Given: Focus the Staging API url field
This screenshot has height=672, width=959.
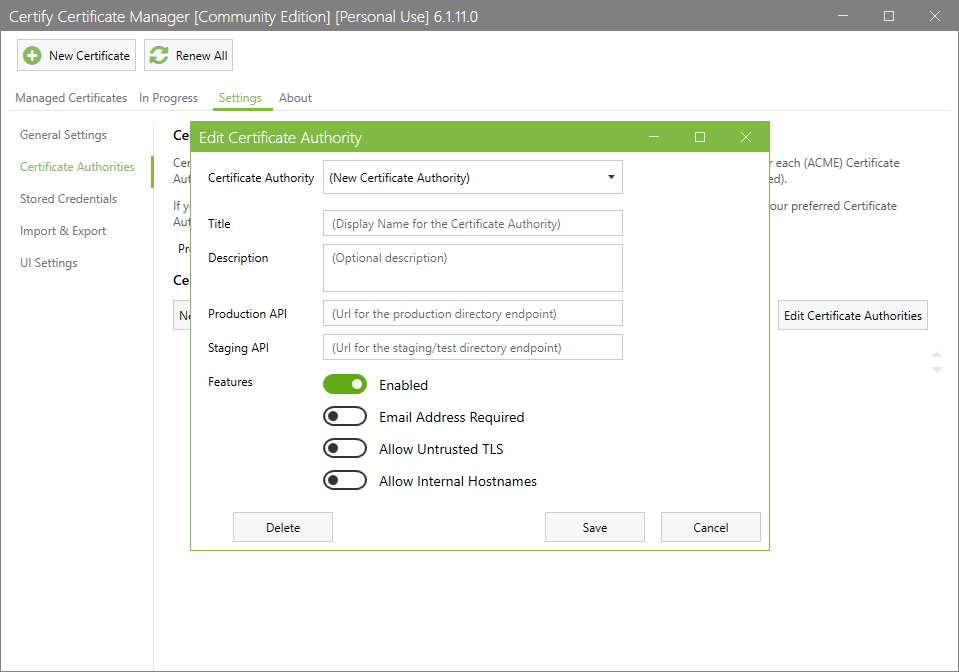Looking at the screenshot, I should pyautogui.click(x=473, y=347).
